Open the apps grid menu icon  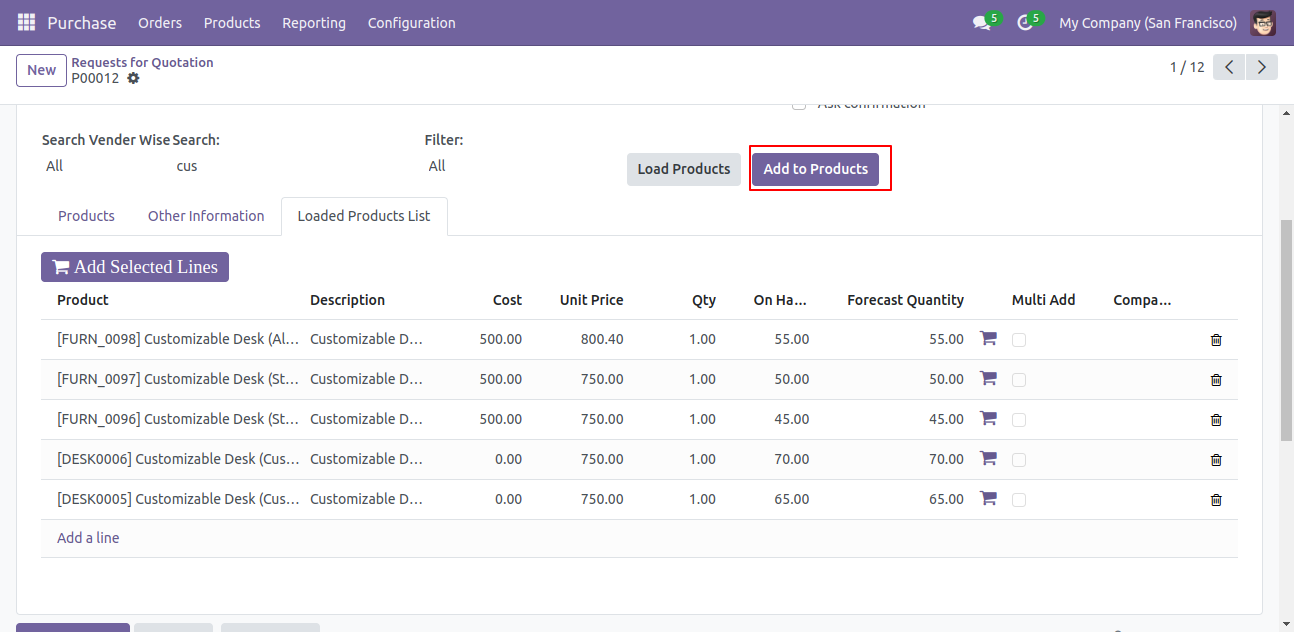pos(27,22)
